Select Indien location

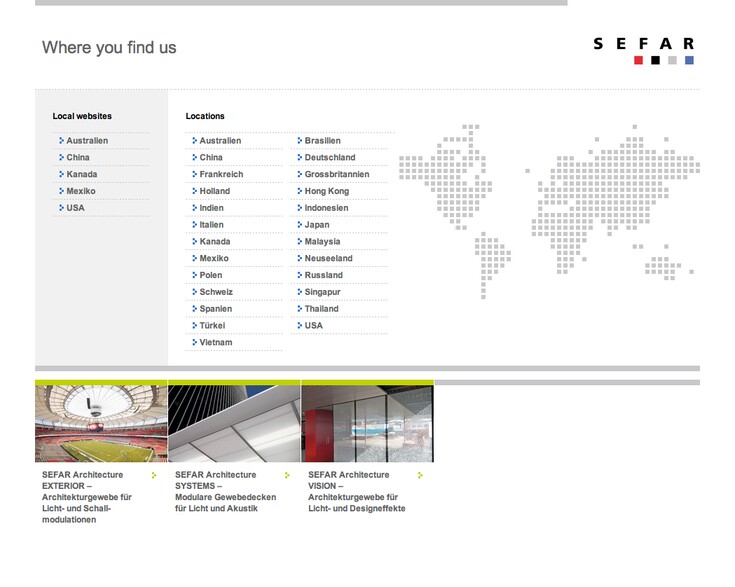211,208
